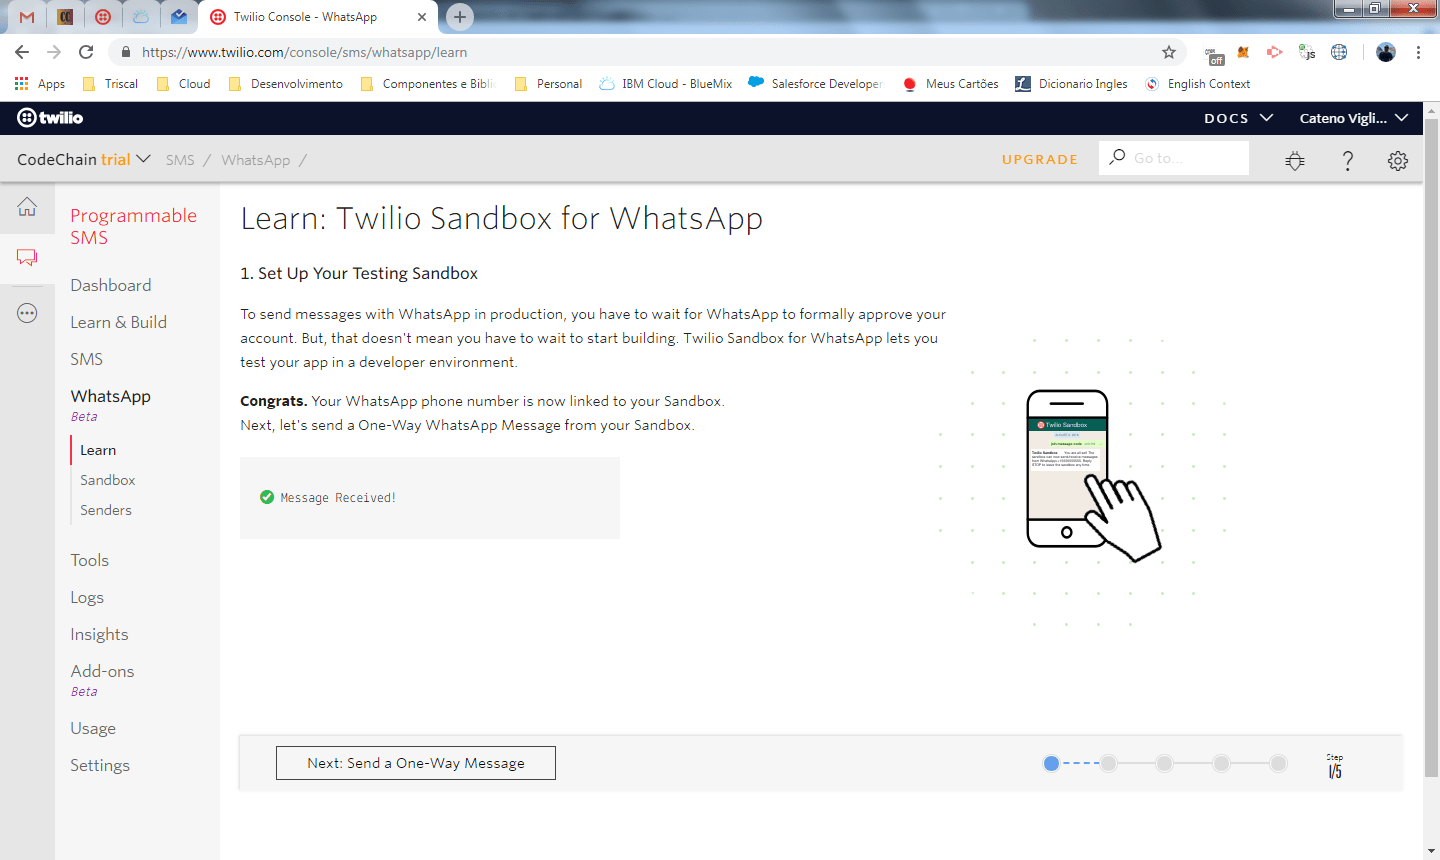Open Settings in the sidebar
This screenshot has height=860, width=1440.
100,765
